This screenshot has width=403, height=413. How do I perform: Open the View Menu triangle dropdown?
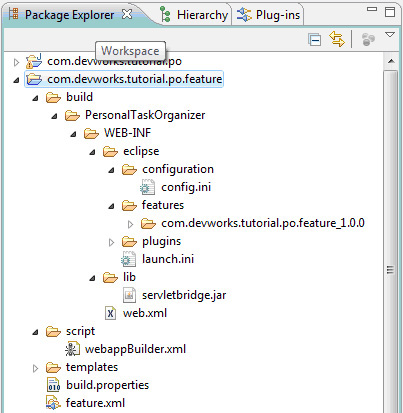(x=390, y=34)
